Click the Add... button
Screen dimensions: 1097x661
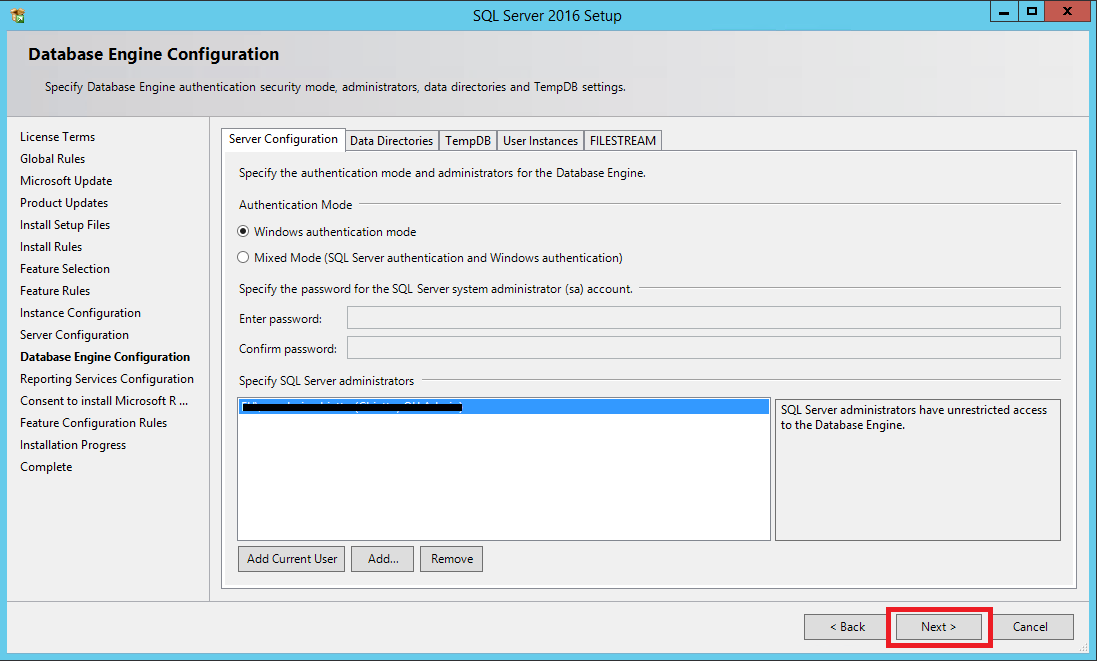[383, 559]
